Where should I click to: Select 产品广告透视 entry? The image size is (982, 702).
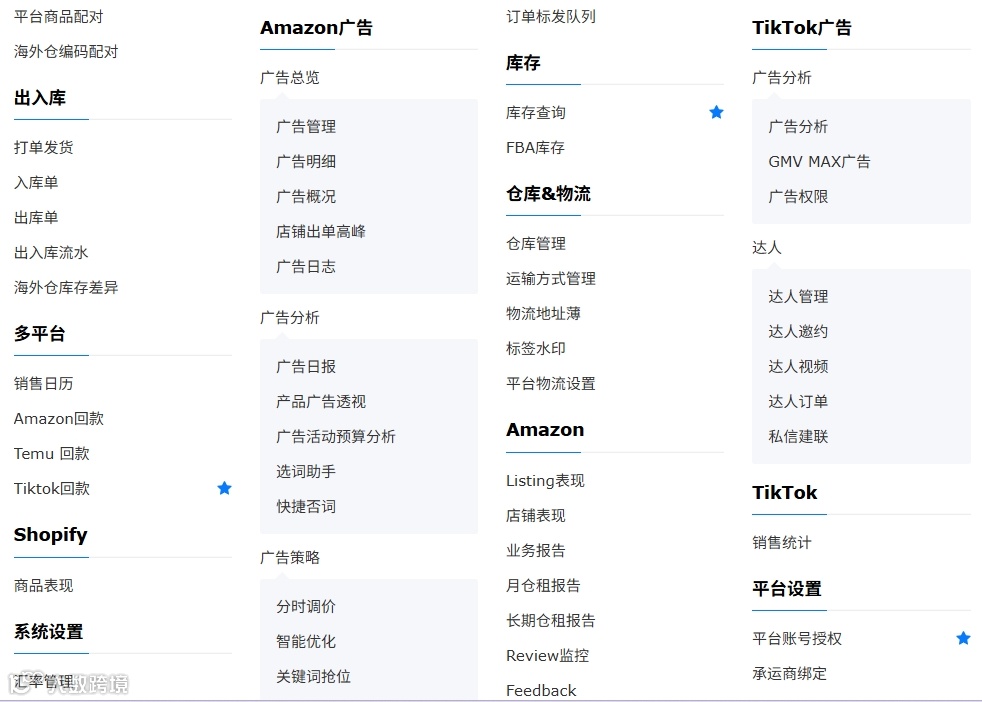(x=321, y=401)
